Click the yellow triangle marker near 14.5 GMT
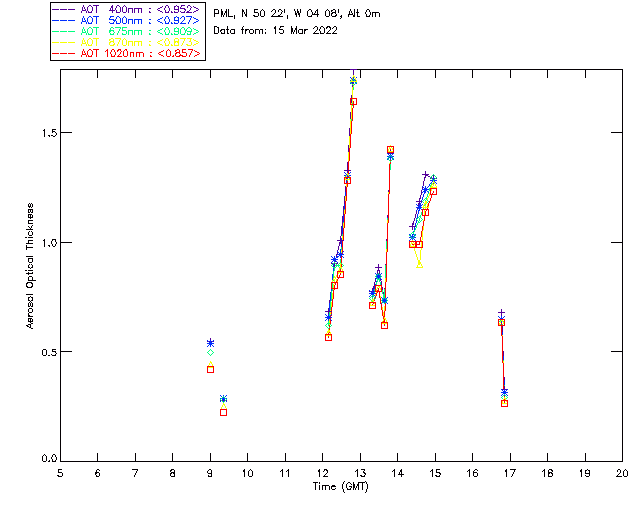The image size is (640, 512). (419, 264)
